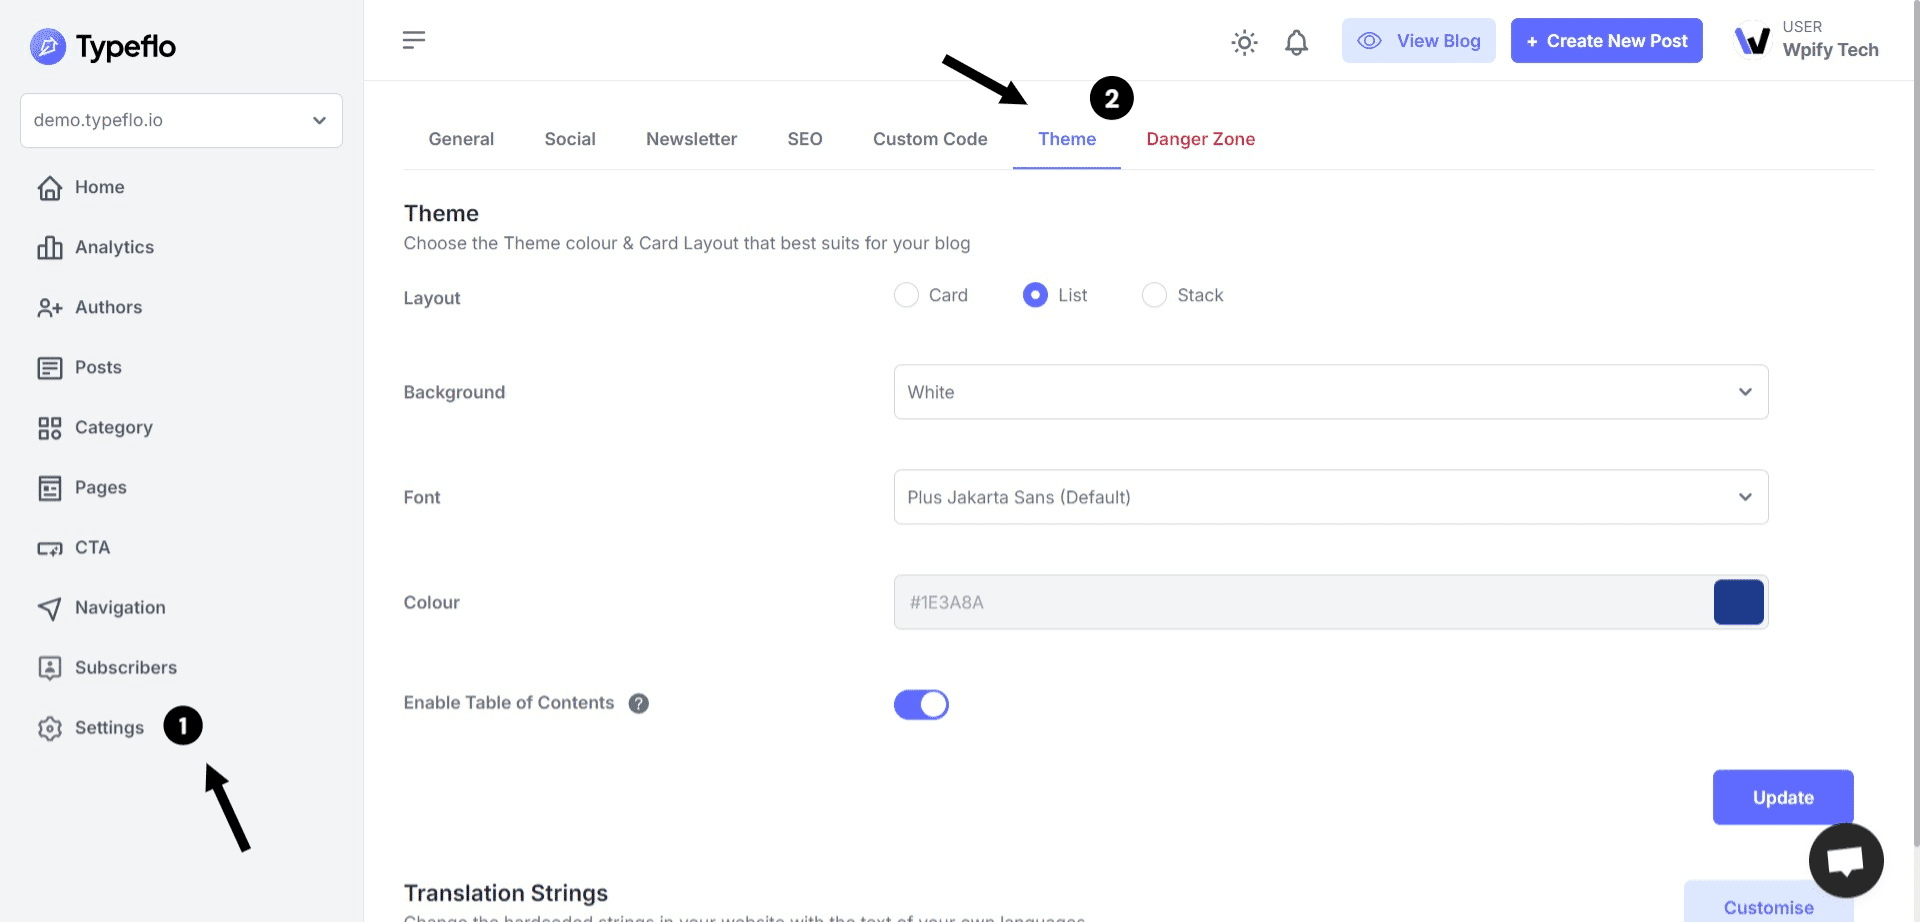Expand the demo.typeflo.io site selector
The width and height of the screenshot is (1920, 922).
click(181, 120)
